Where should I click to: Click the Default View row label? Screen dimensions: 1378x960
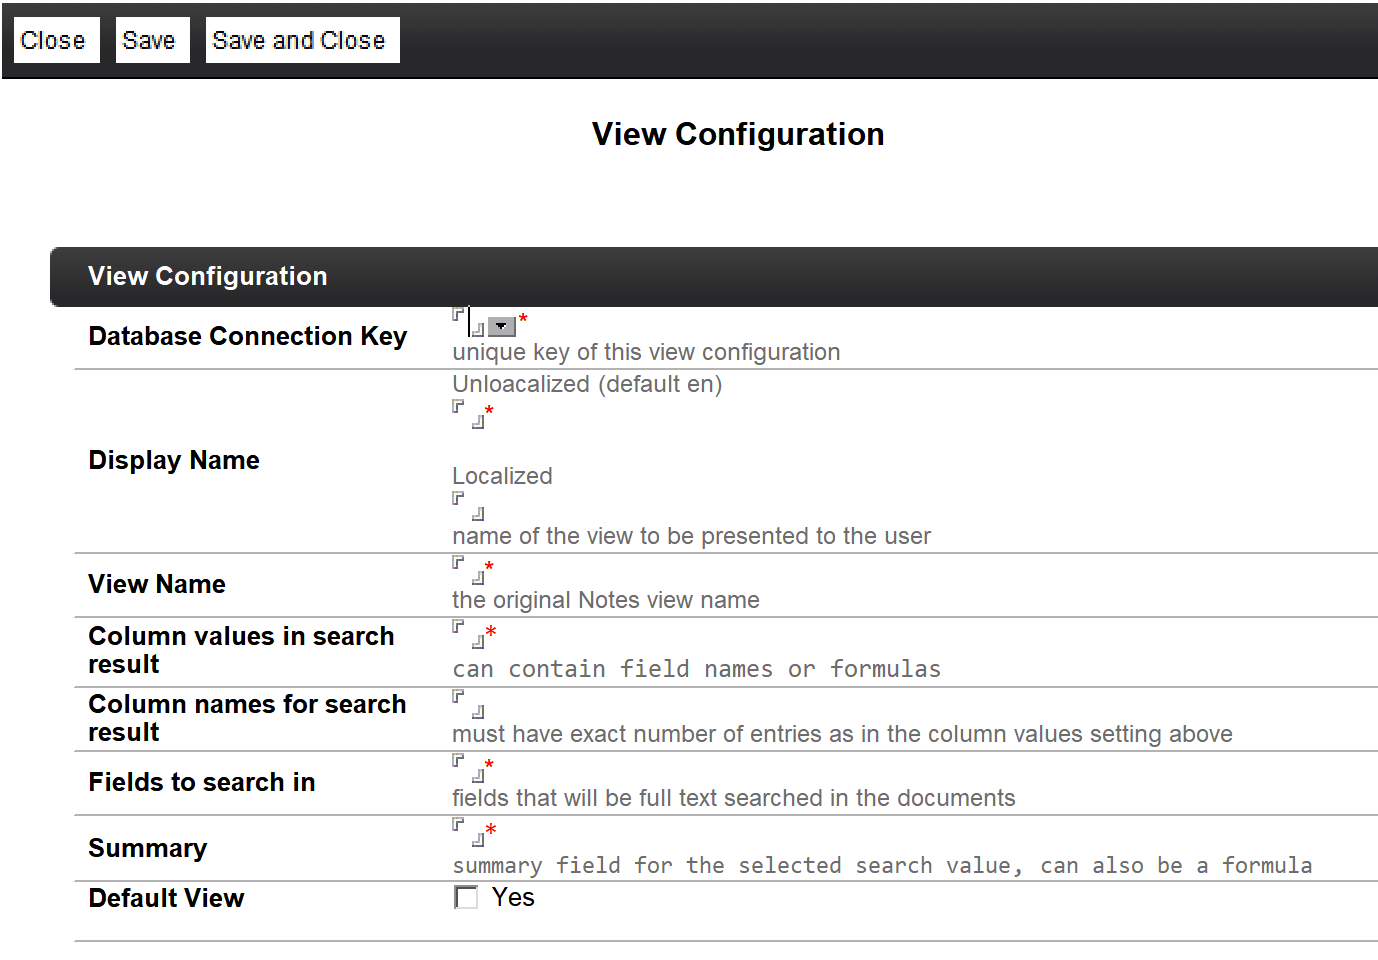click(x=166, y=898)
